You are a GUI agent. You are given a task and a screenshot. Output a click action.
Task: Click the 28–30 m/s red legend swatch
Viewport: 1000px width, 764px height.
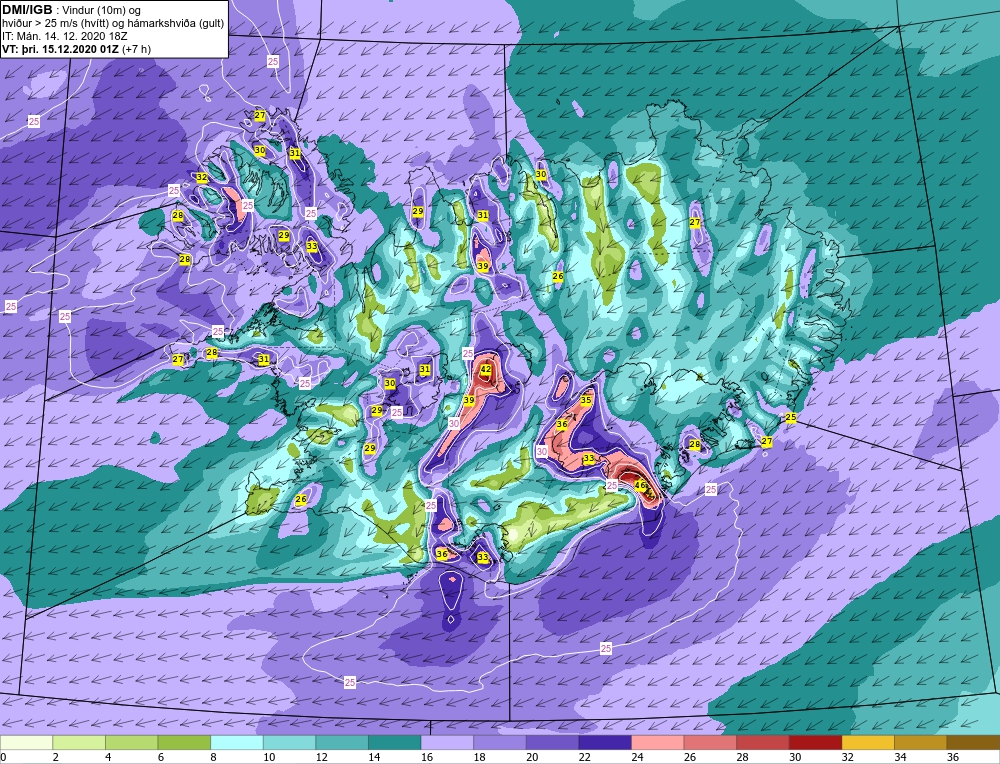tap(763, 742)
